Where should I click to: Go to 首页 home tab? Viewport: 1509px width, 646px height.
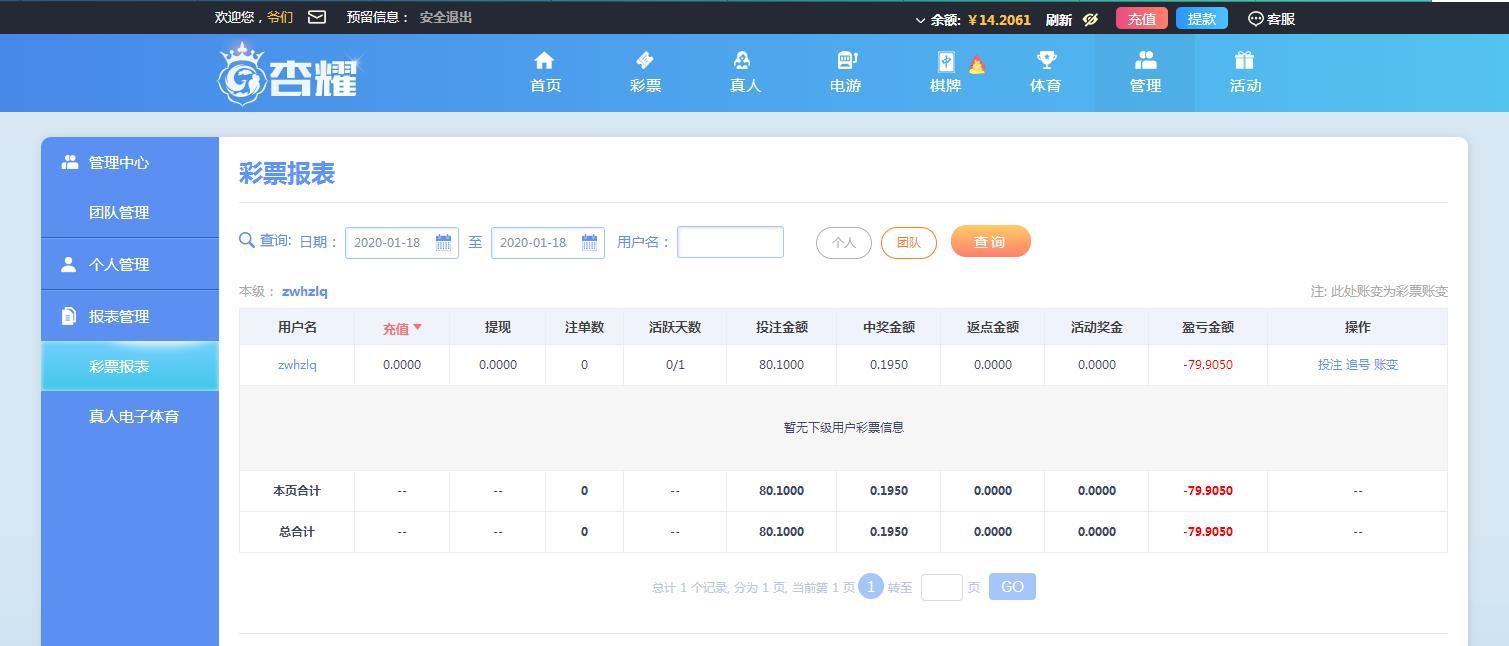coord(545,73)
